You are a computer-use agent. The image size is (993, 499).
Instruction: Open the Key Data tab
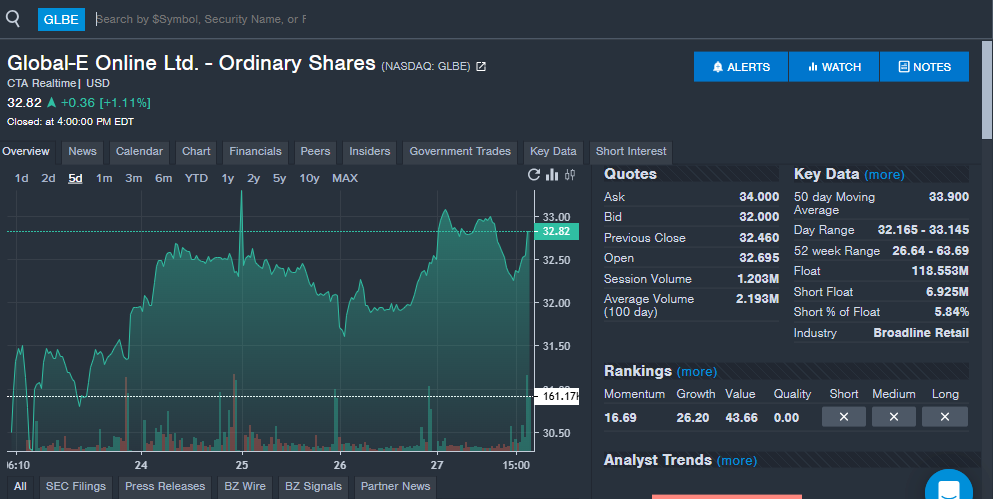553,152
